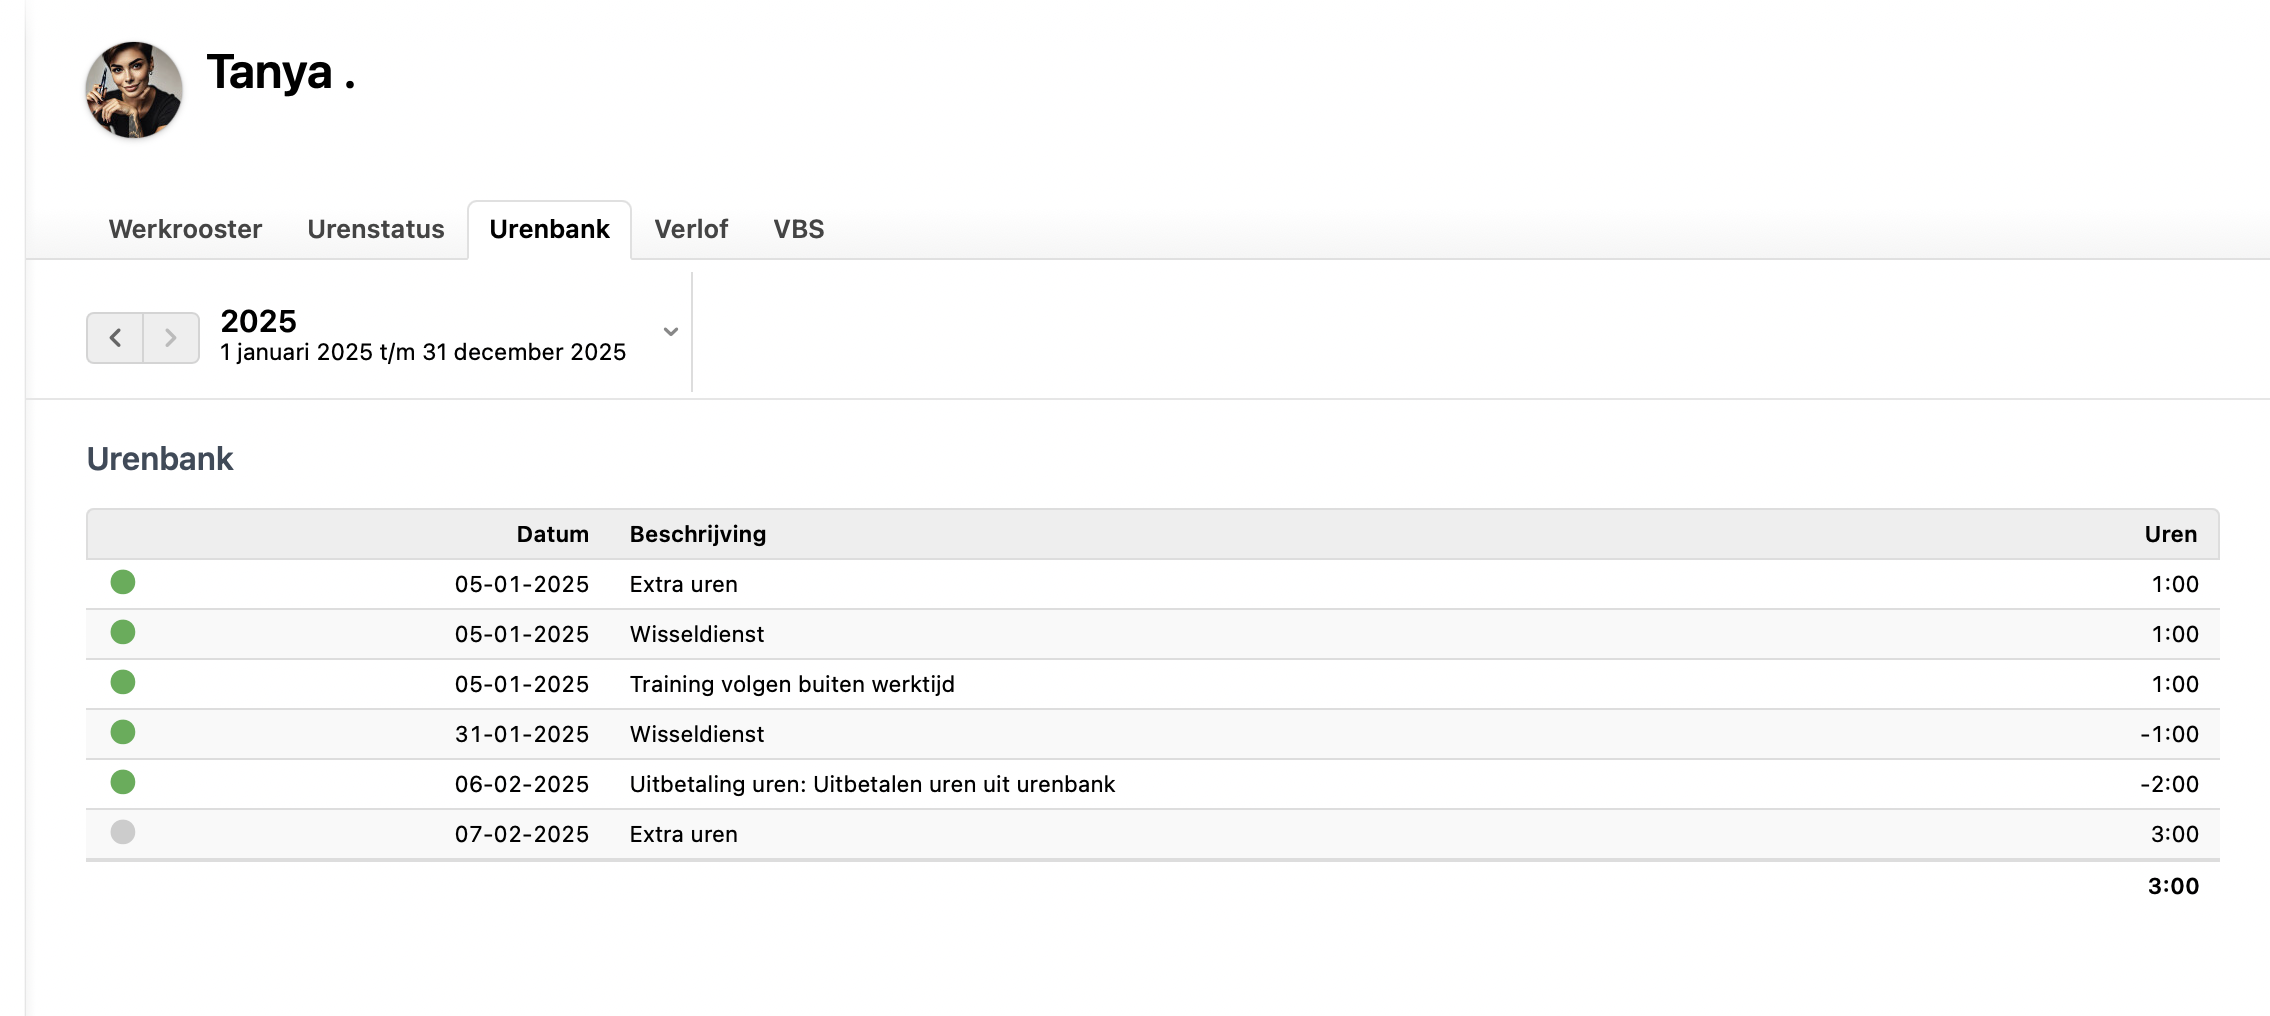Click green status dot for Wisseldienst 31-01-2025

(123, 732)
